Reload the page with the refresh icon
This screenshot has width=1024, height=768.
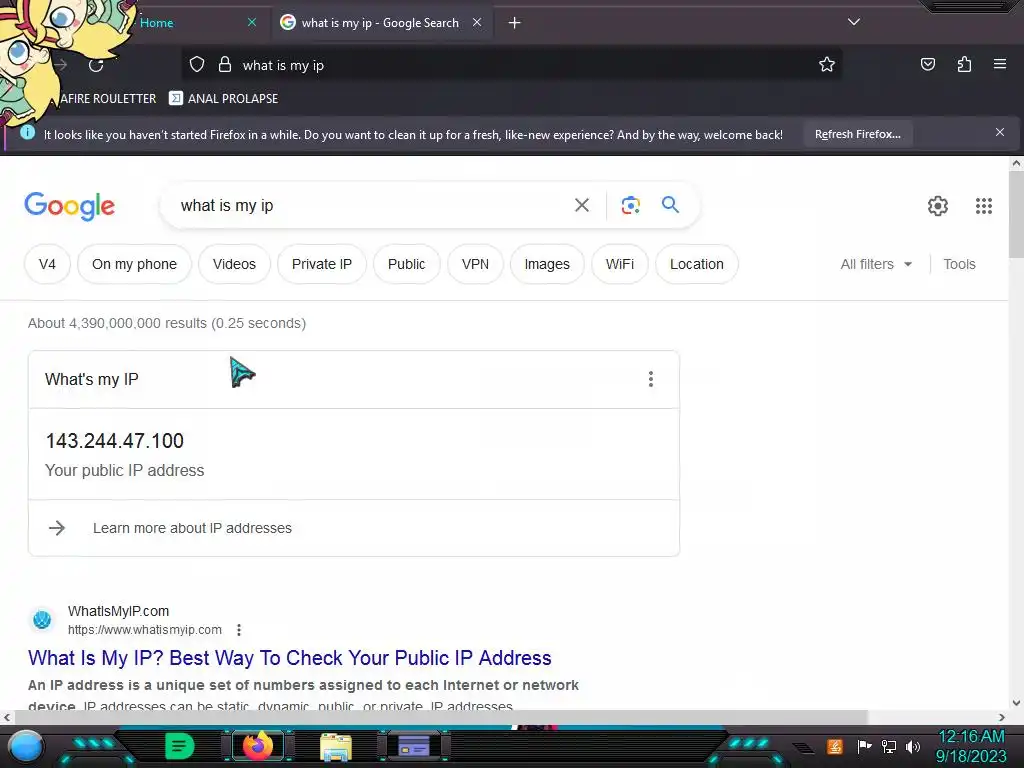[96, 65]
